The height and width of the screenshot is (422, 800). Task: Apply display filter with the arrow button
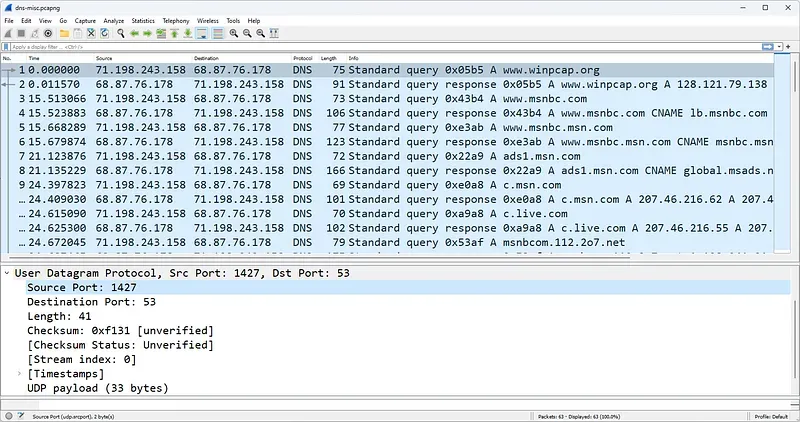[x=767, y=46]
